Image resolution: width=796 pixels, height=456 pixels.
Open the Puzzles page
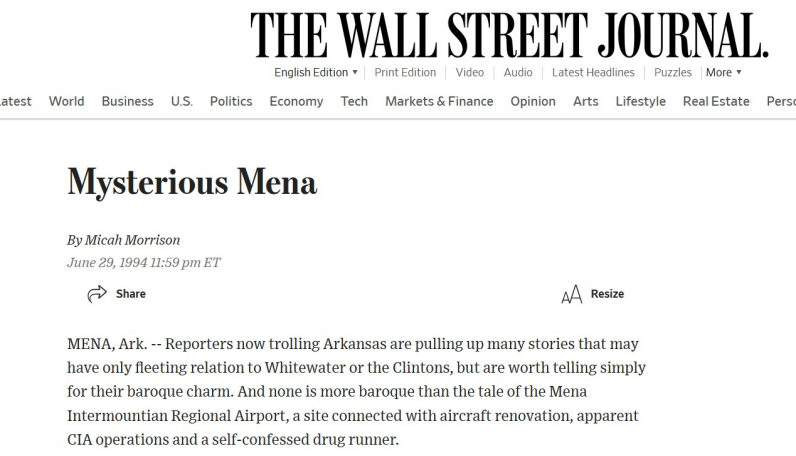pyautogui.click(x=673, y=73)
